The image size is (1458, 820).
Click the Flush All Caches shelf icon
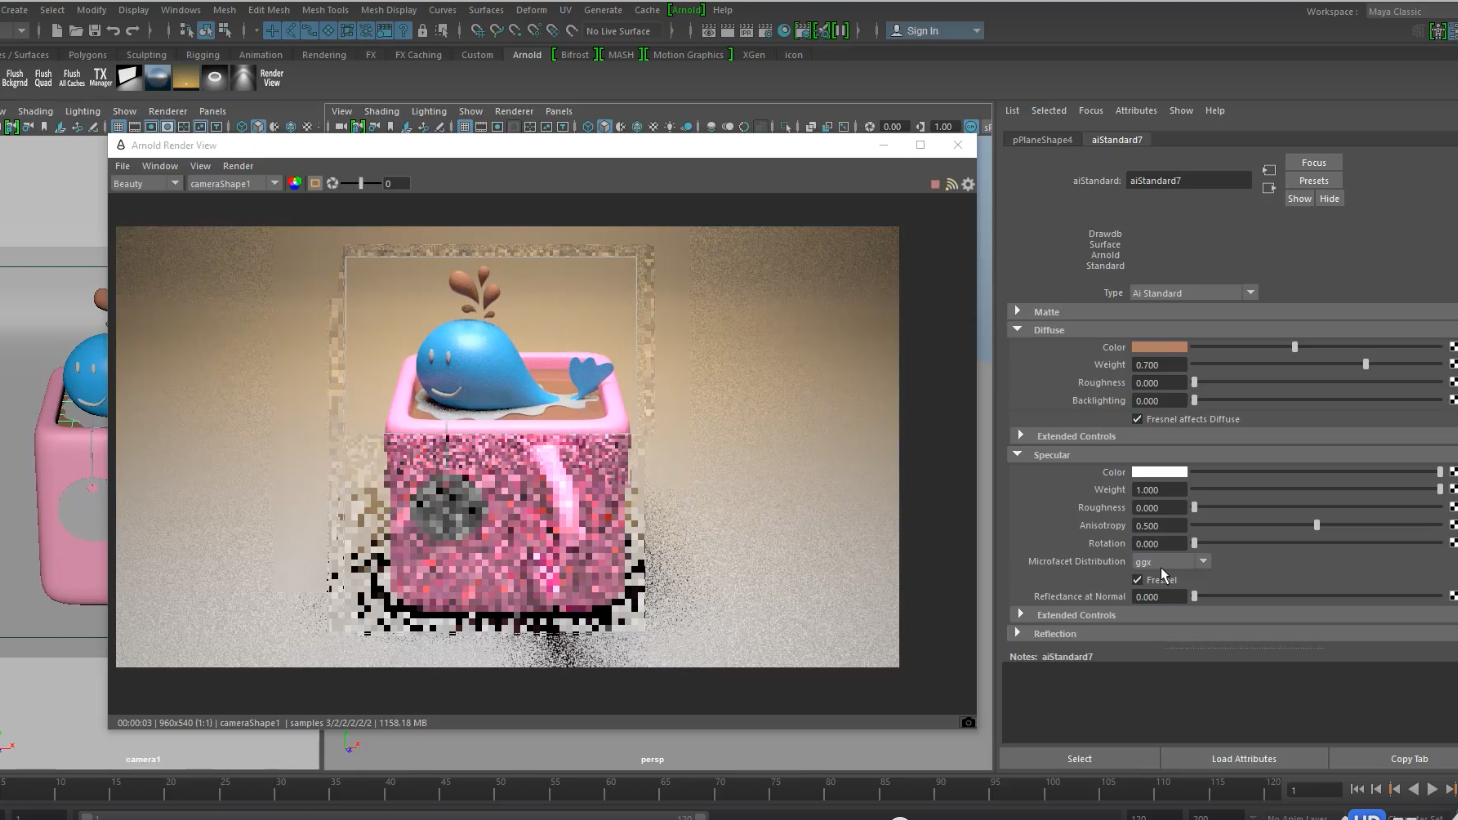tap(71, 77)
